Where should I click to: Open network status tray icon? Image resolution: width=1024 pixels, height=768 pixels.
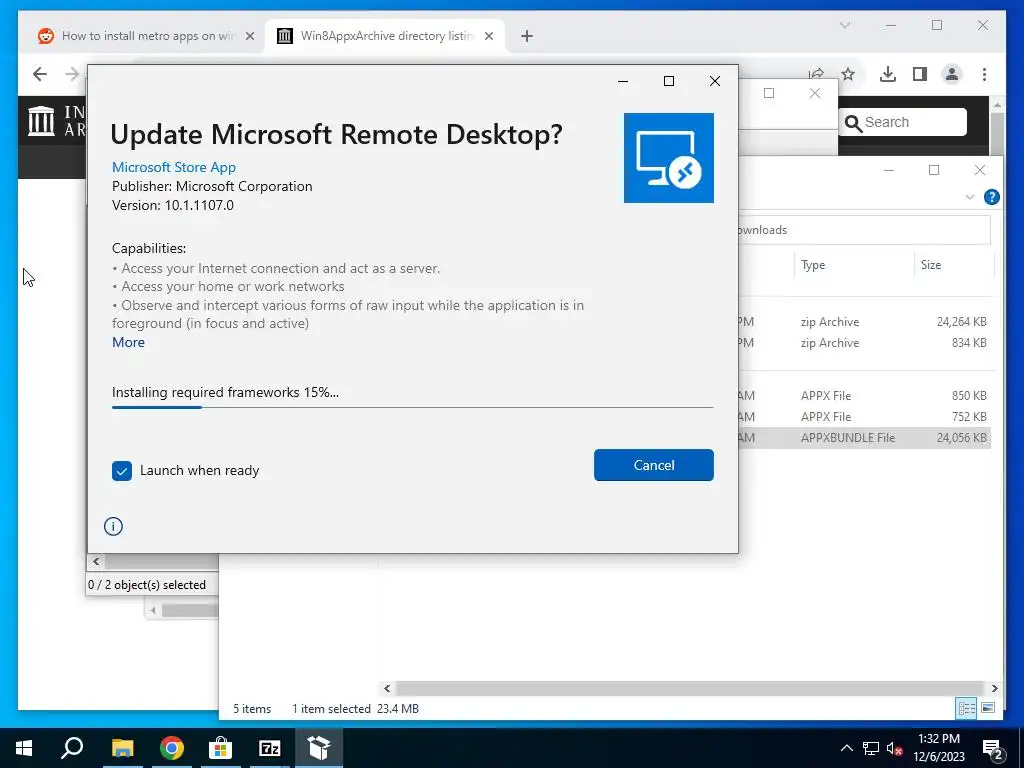(x=871, y=748)
